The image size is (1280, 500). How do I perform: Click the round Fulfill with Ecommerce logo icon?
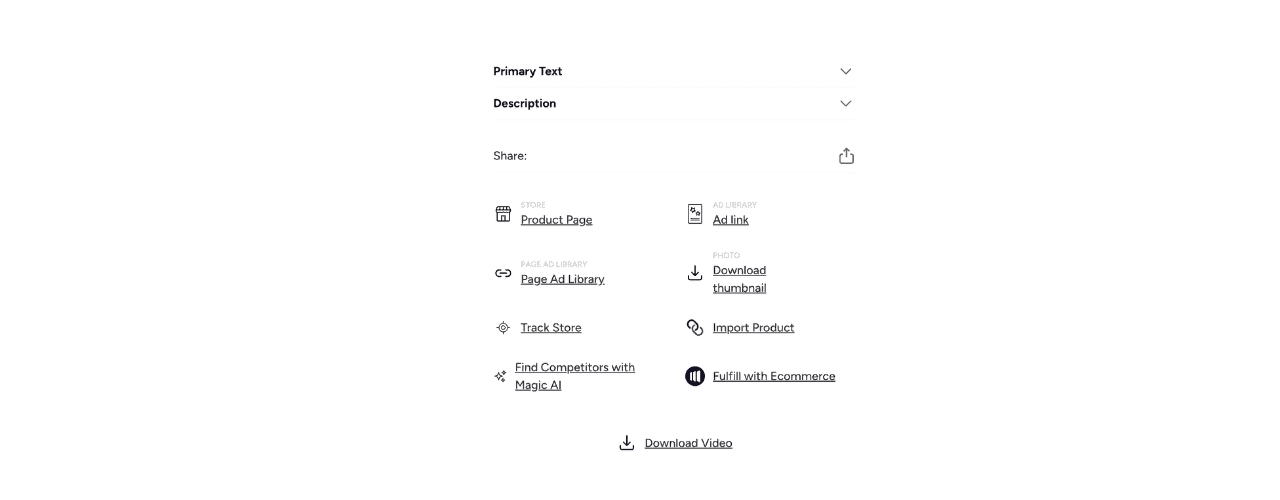pos(695,376)
